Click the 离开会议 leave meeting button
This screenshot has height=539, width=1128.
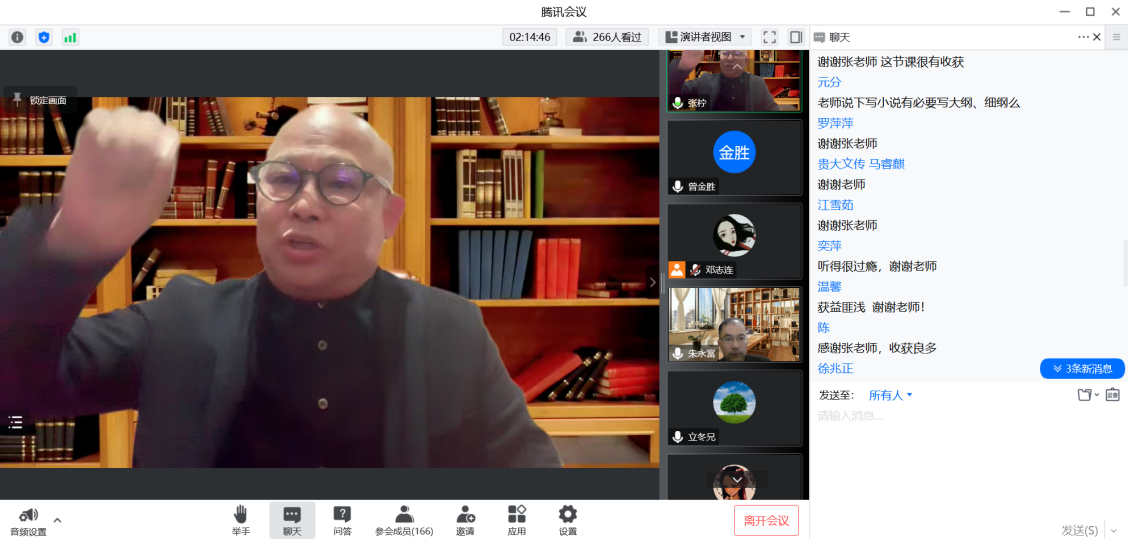[766, 521]
